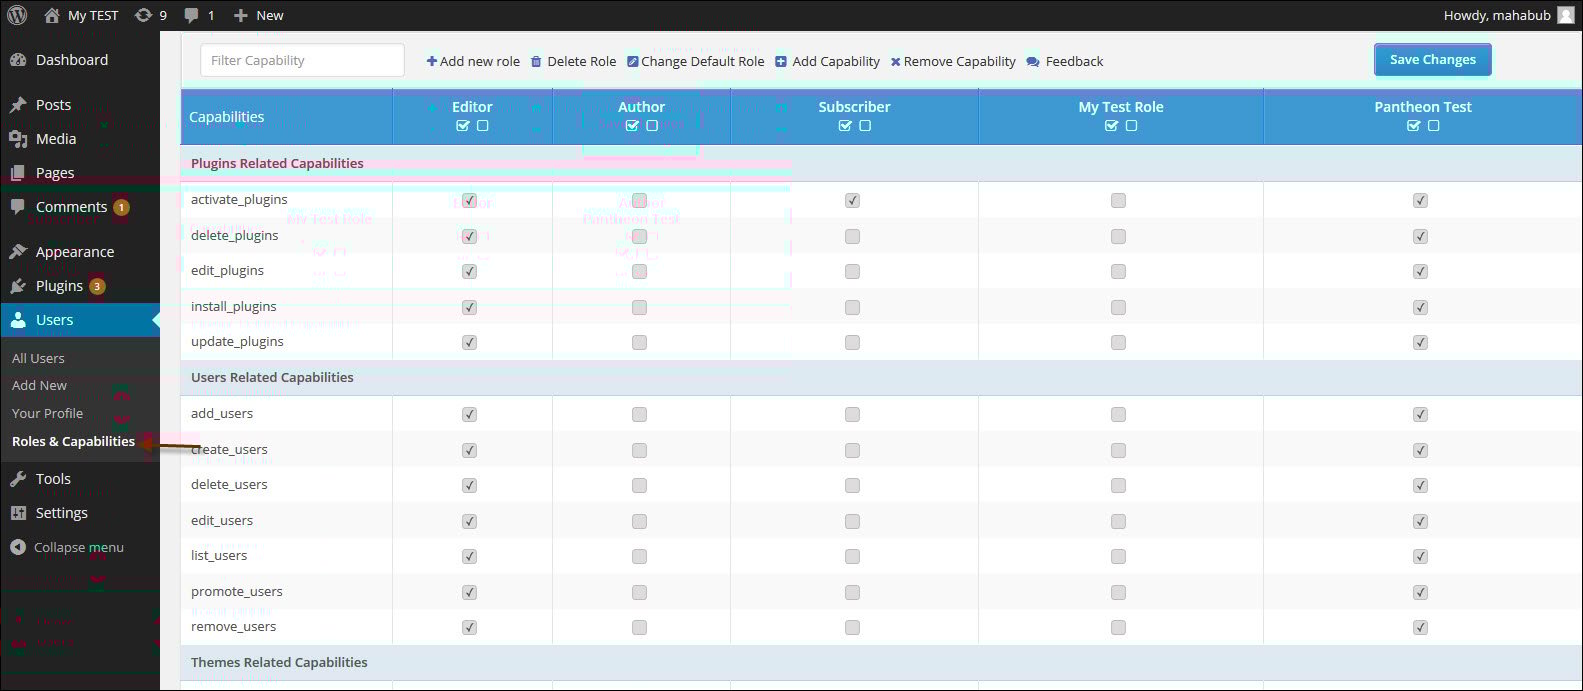Click the 'promote_users' capability label

click(x=237, y=592)
